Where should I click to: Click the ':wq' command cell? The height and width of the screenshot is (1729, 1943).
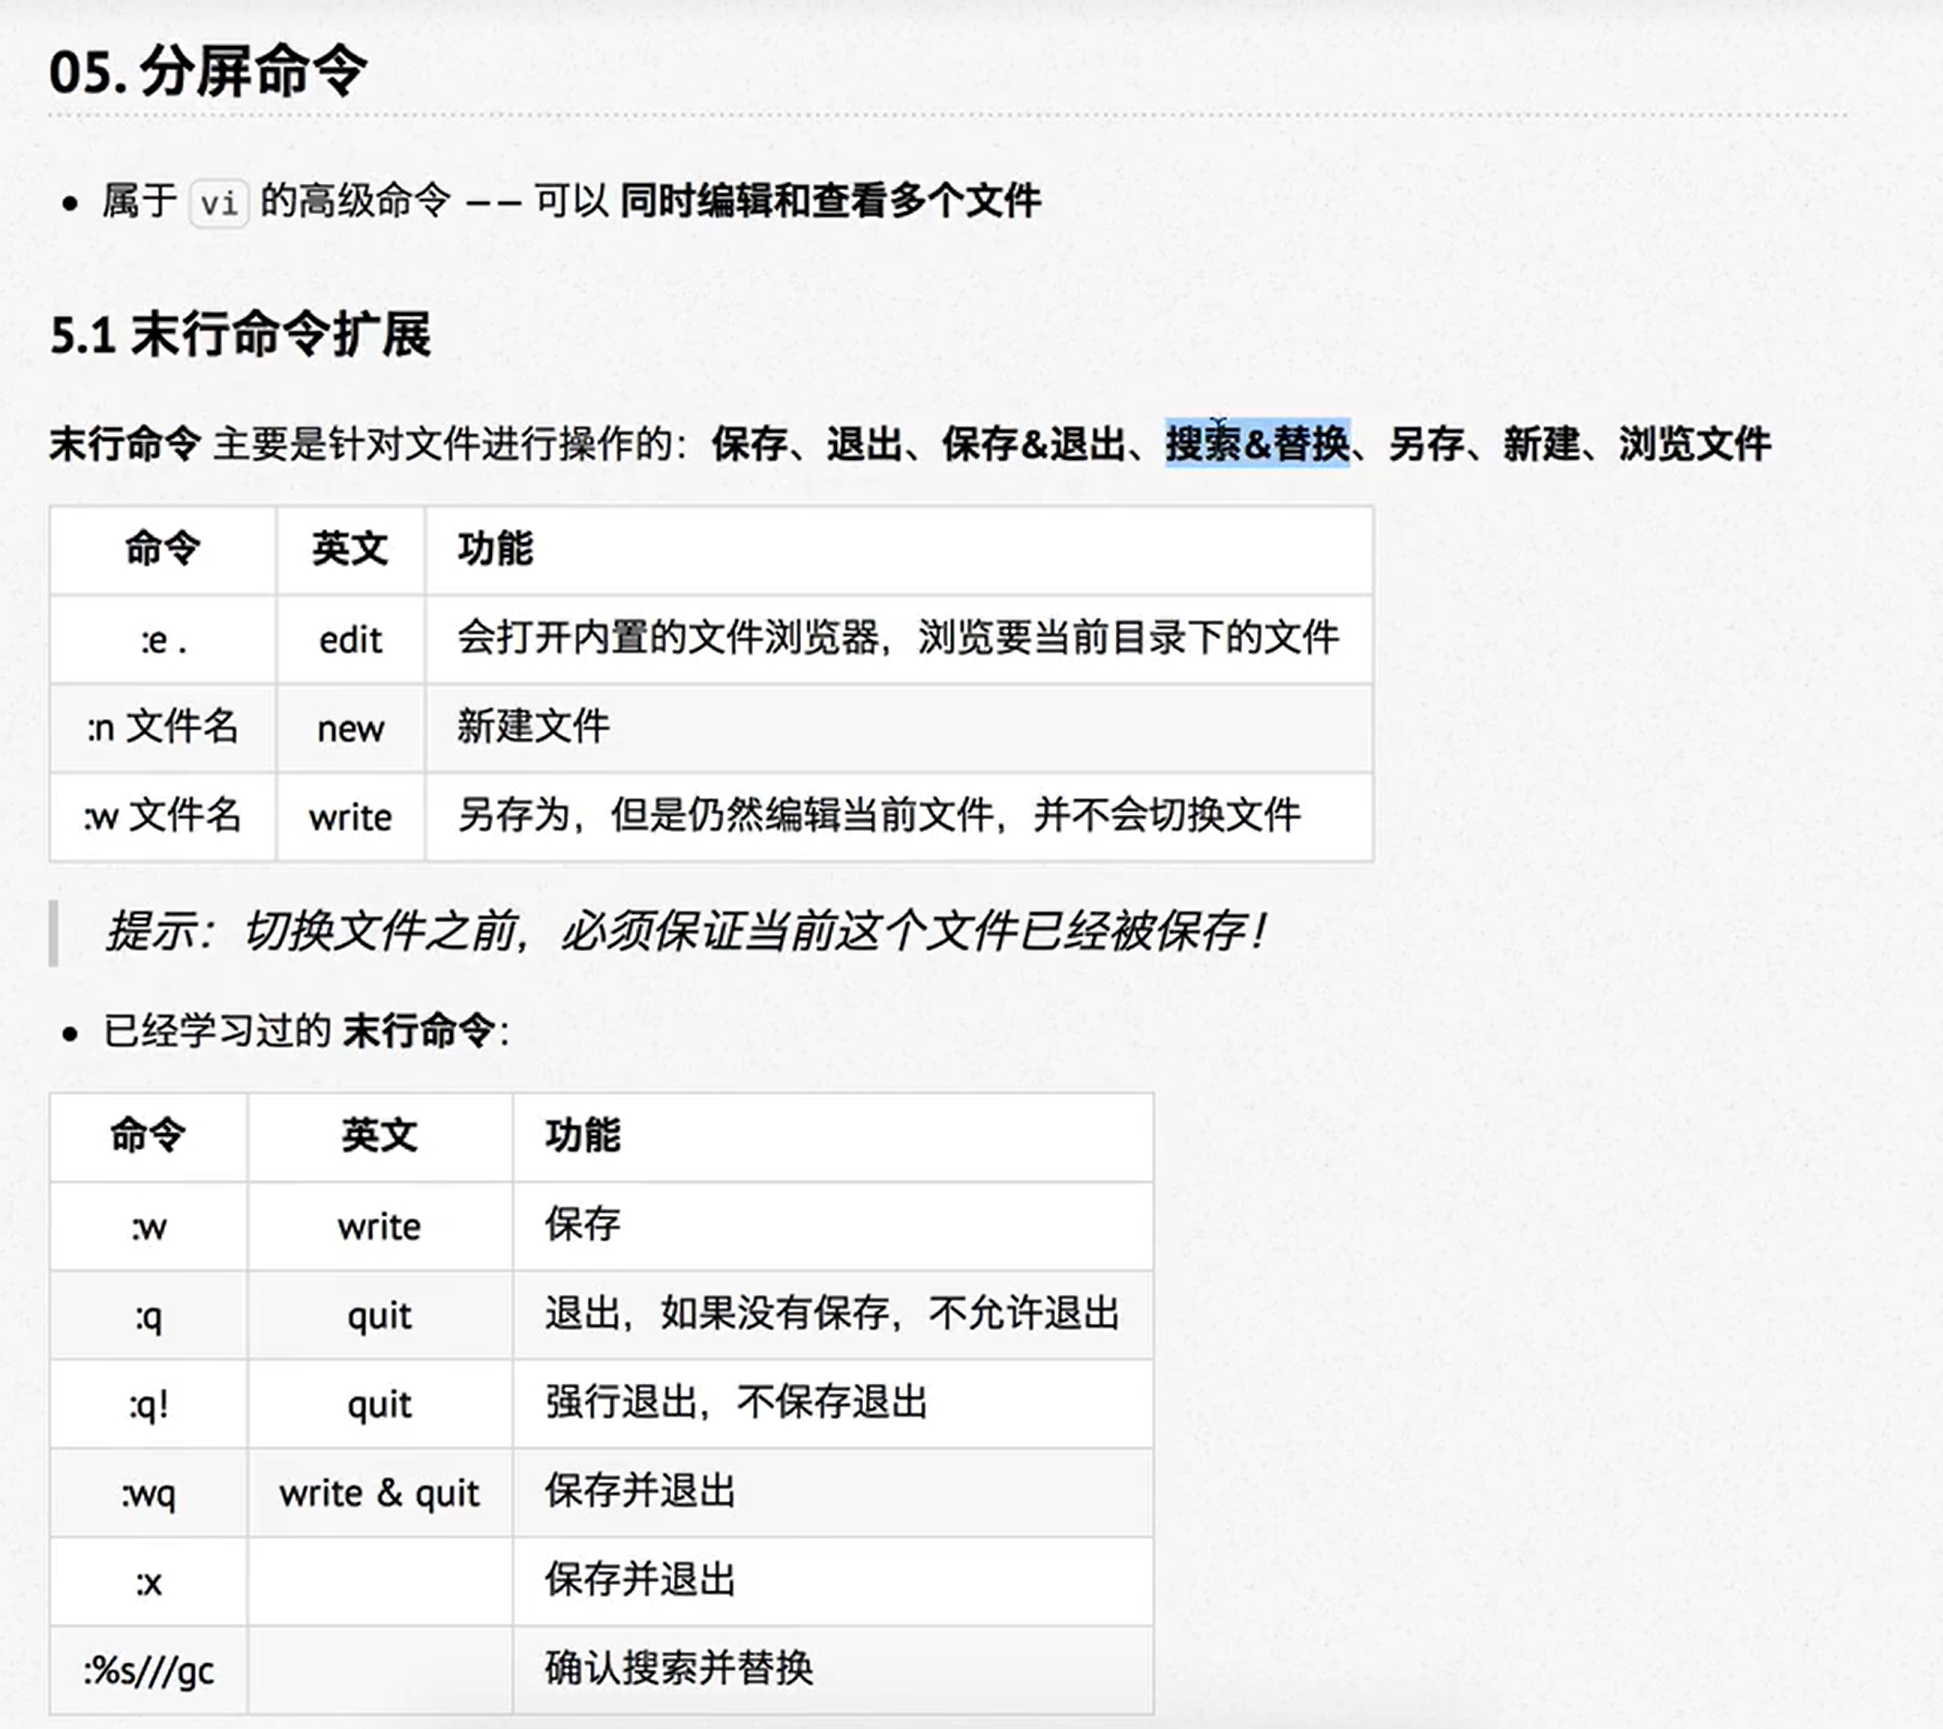point(149,1493)
